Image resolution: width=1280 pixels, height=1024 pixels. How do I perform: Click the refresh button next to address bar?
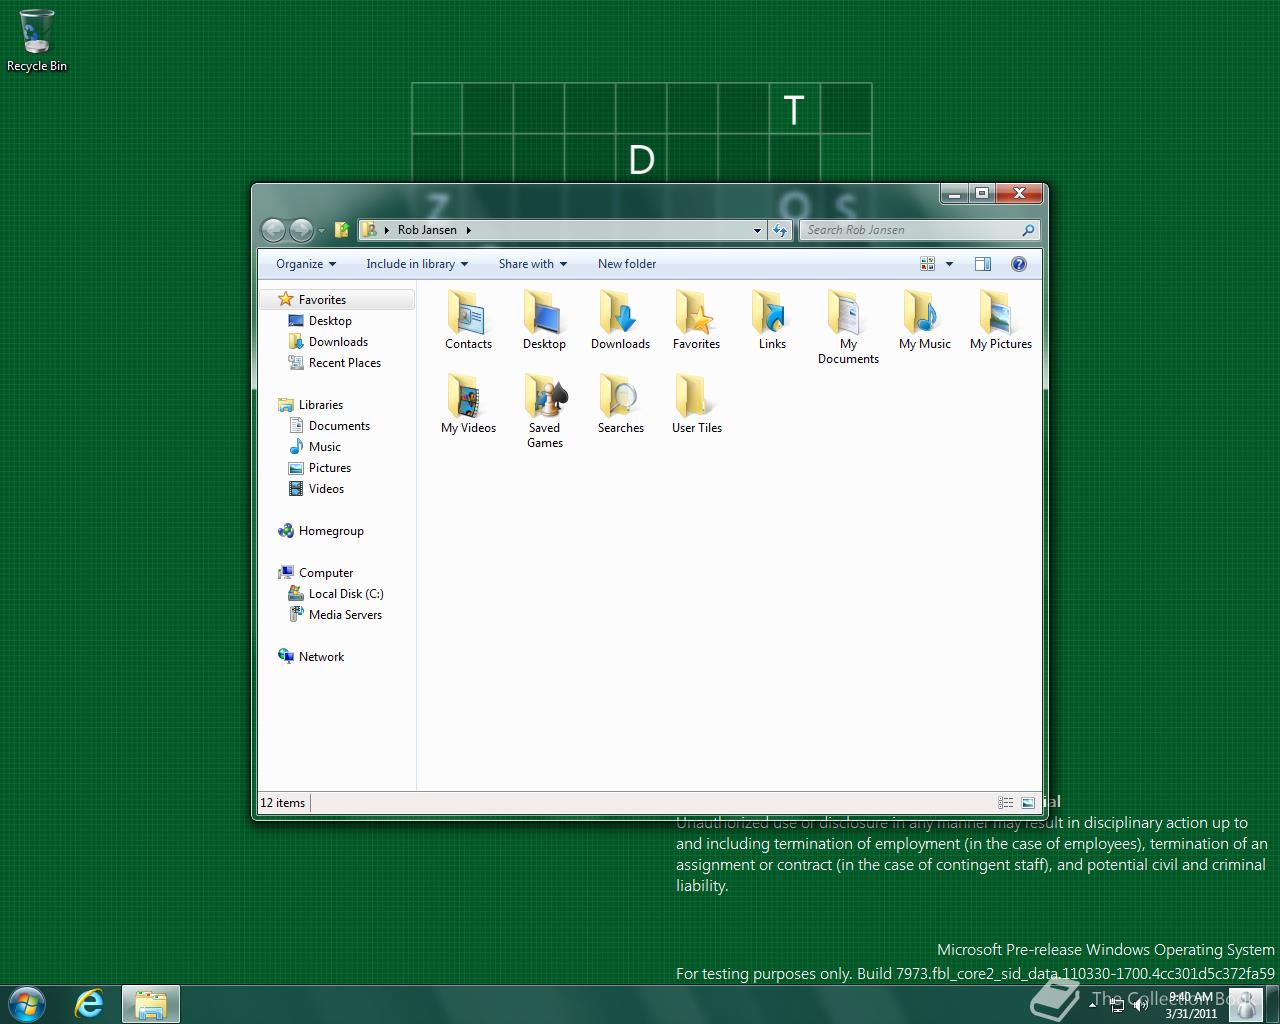[x=780, y=230]
